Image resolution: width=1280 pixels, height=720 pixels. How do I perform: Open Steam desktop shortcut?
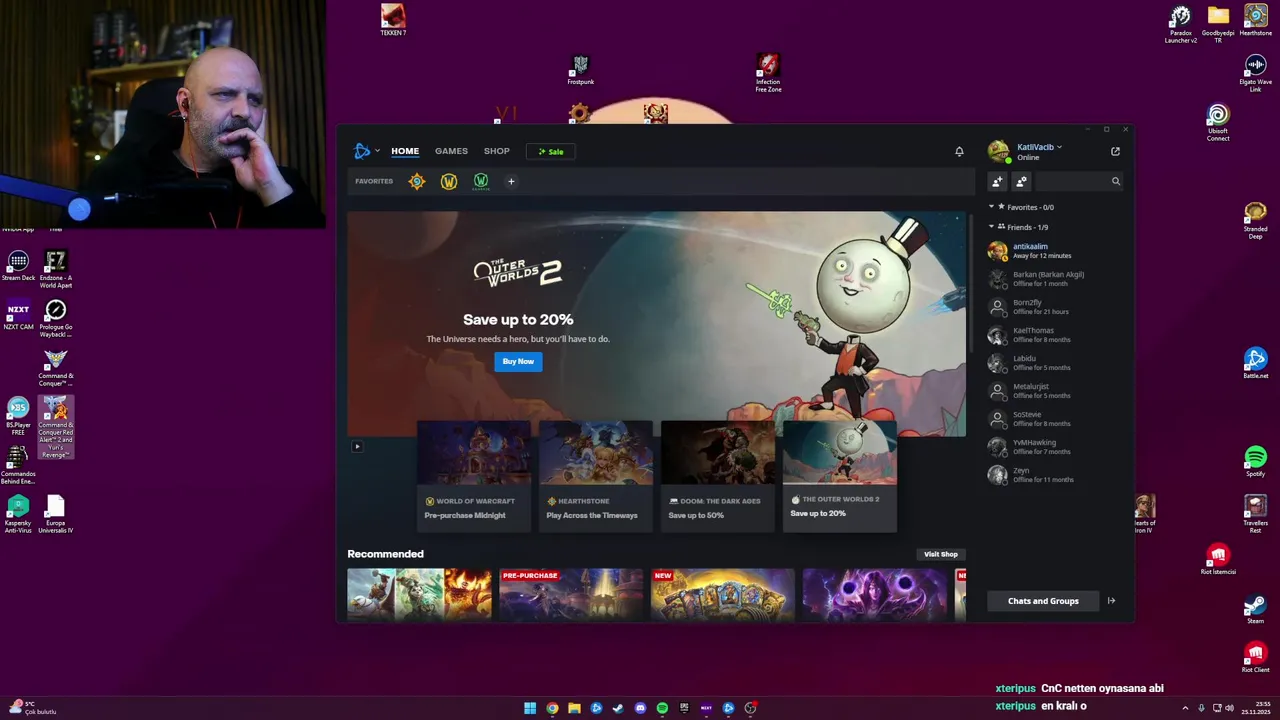coord(1256,609)
